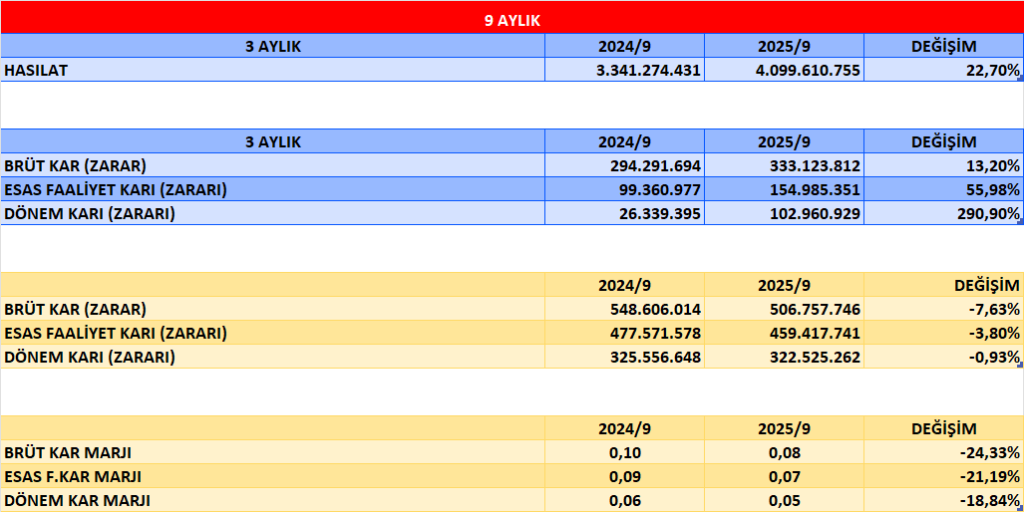Select the cell containing 477.571.578
This screenshot has height=512, width=1024.
(624, 332)
